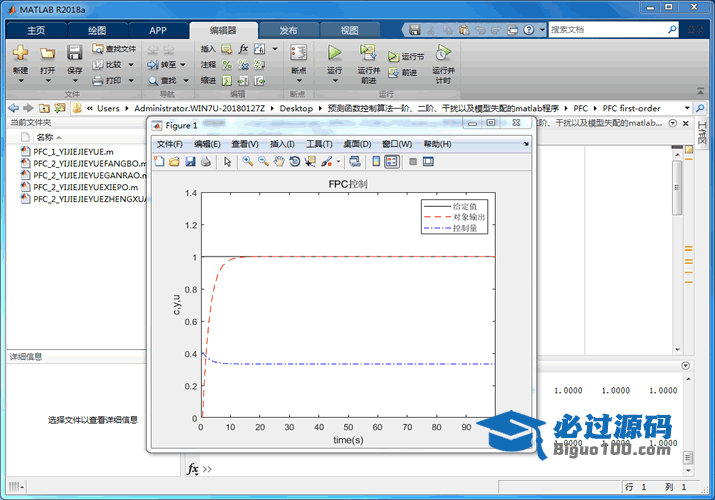Click the uncomment icon in ribbon

pos(243,65)
